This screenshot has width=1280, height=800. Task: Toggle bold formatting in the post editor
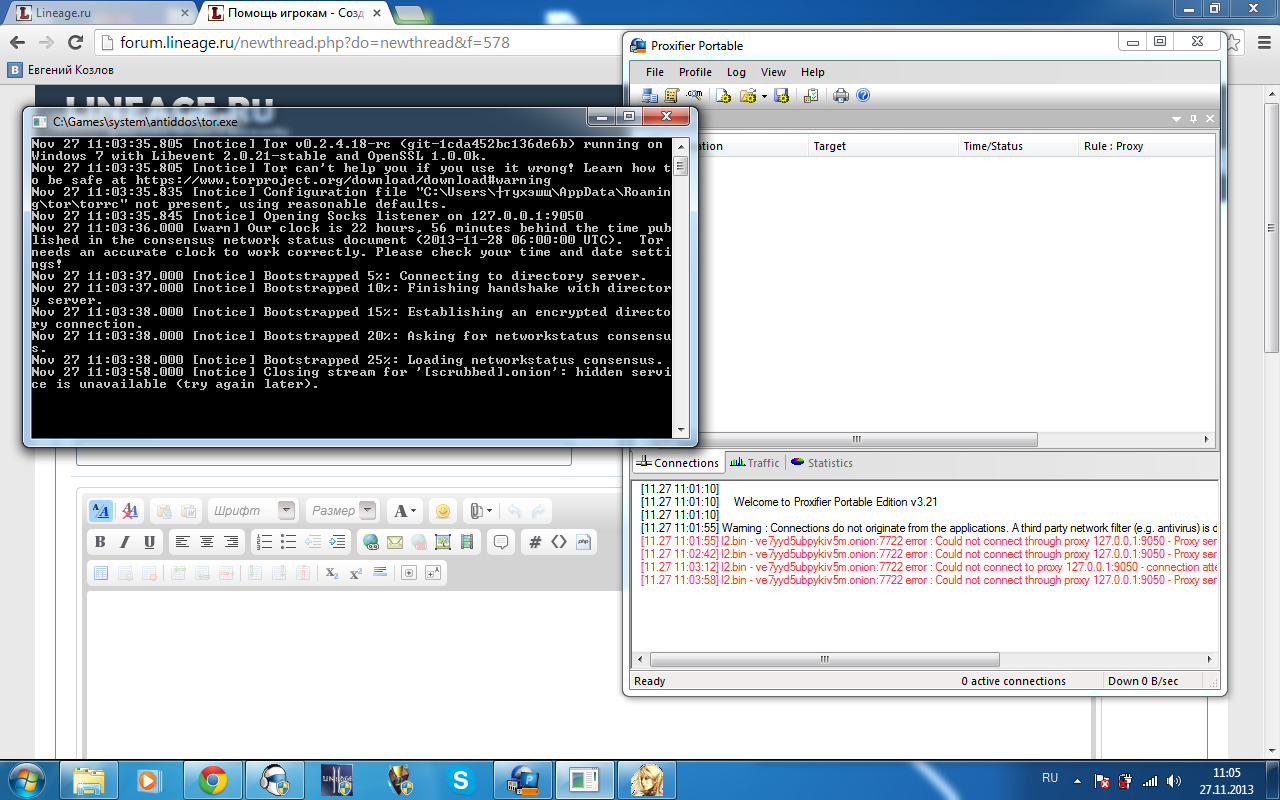(x=100, y=542)
